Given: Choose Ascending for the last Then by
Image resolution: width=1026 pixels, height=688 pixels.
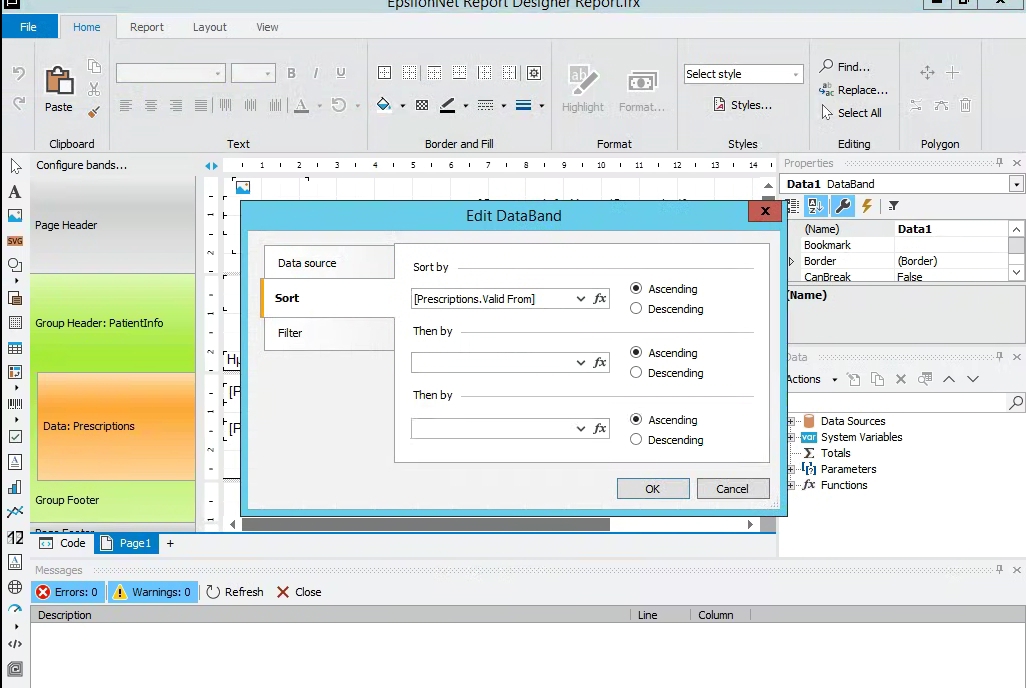Looking at the screenshot, I should tap(636, 420).
